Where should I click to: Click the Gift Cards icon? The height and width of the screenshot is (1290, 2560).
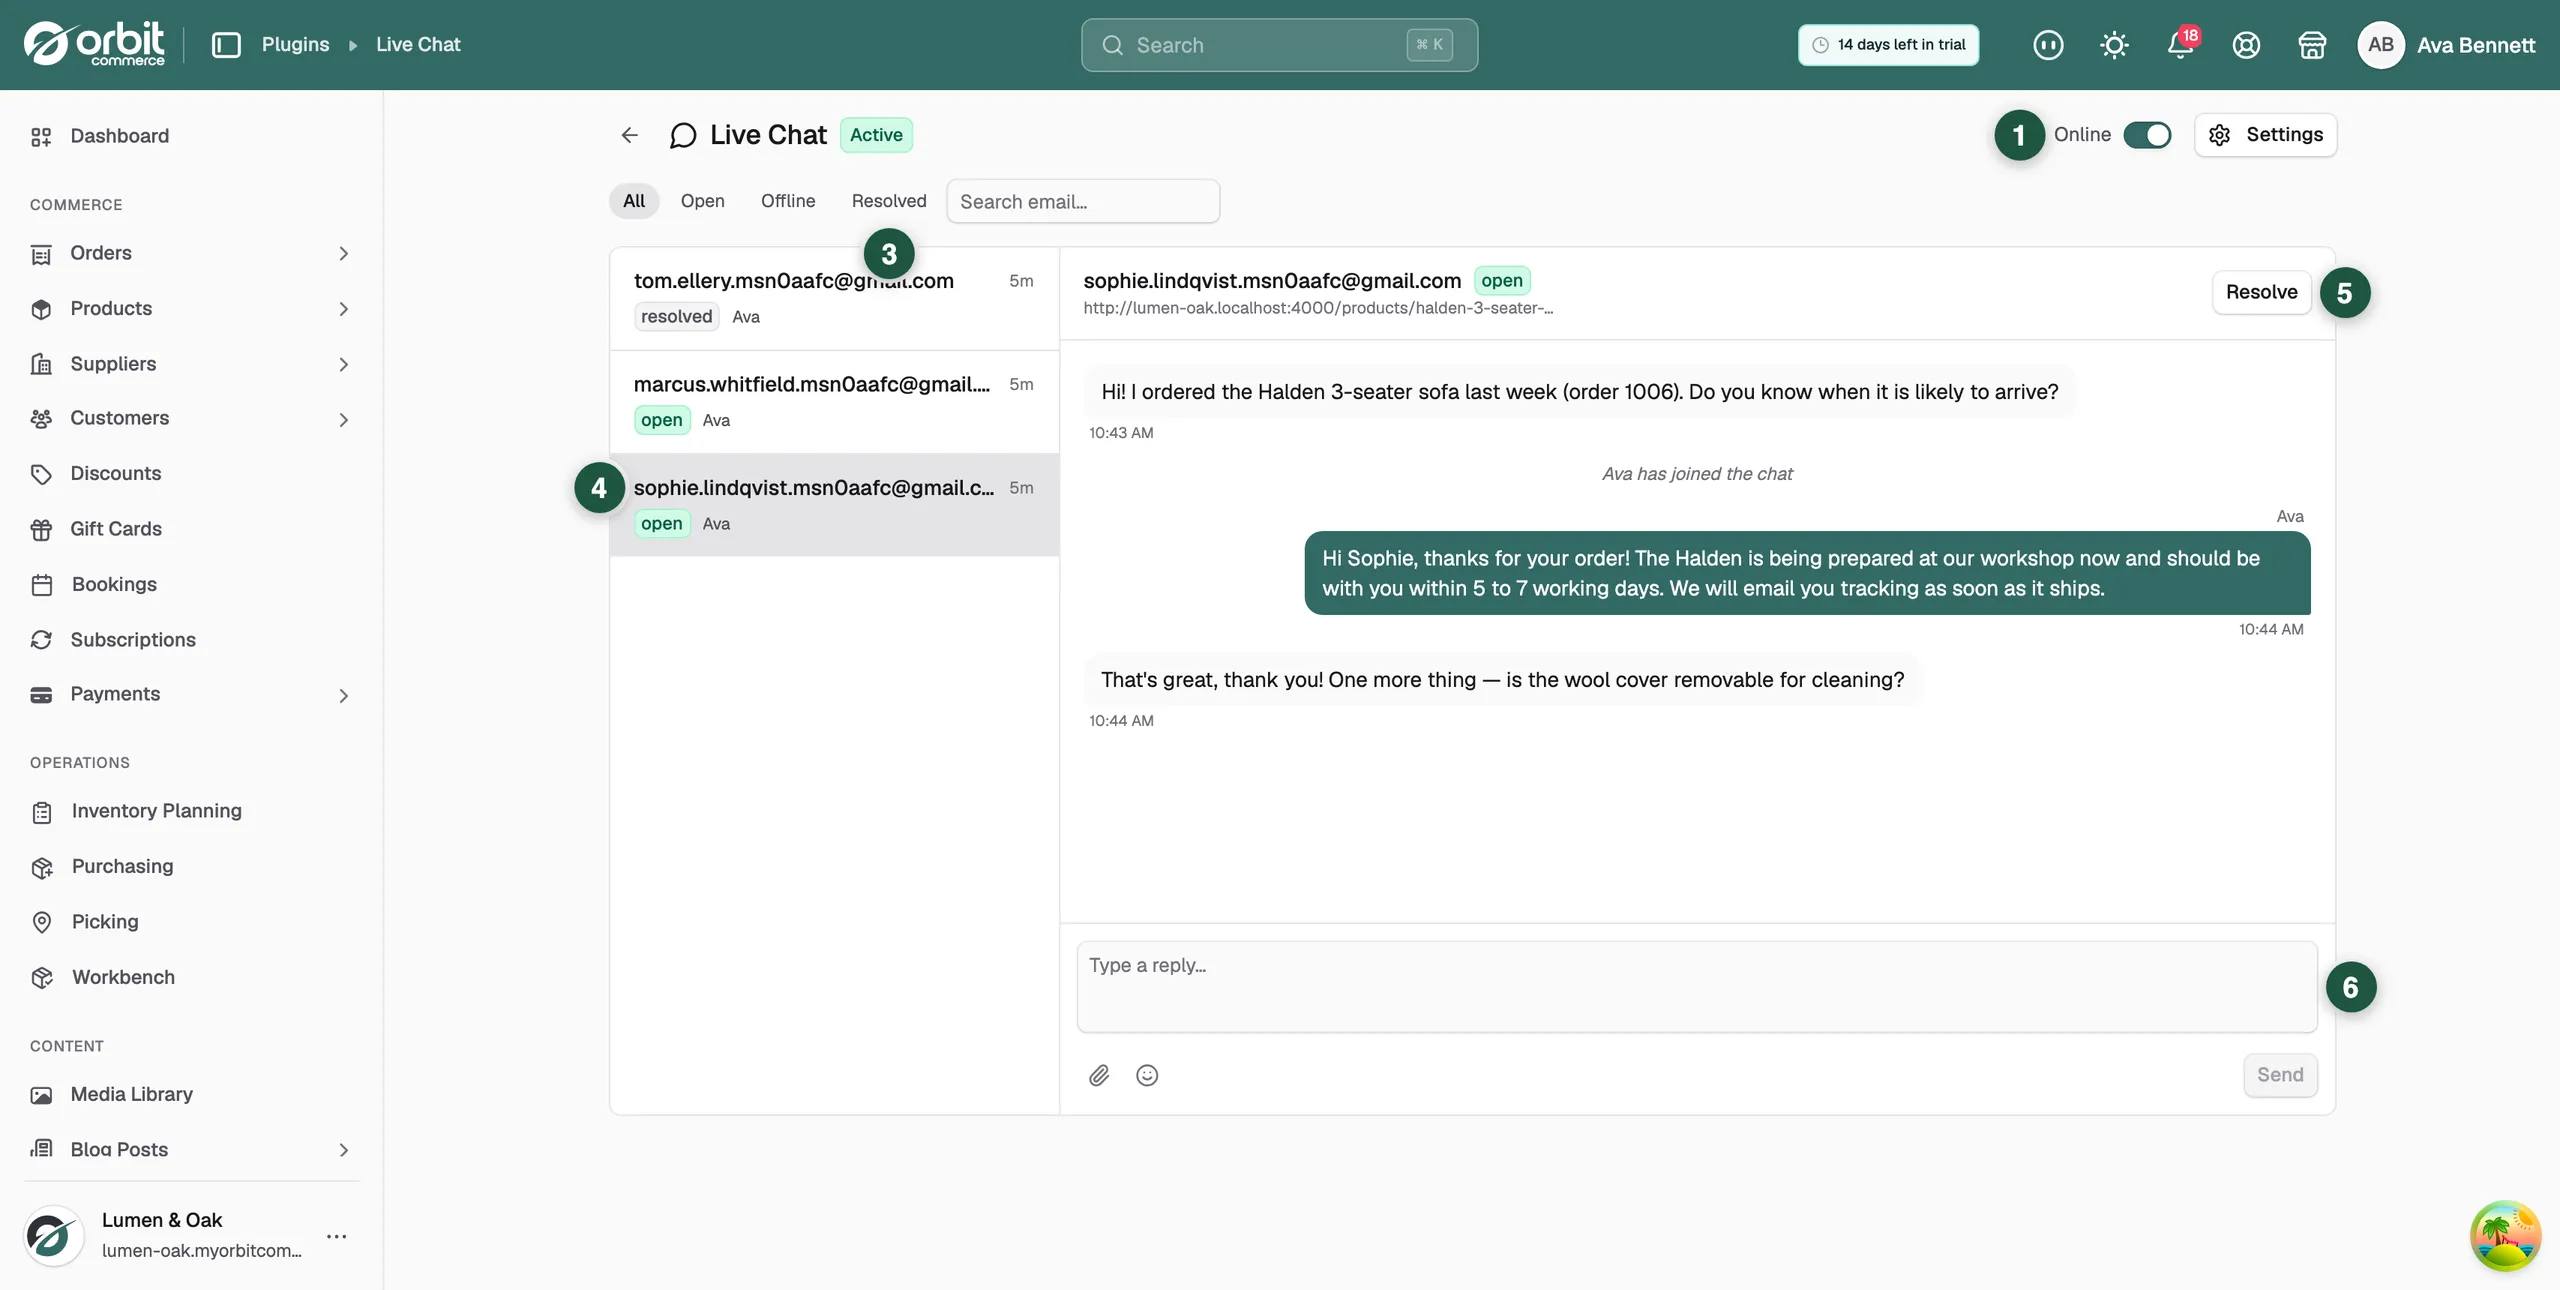[x=41, y=529]
